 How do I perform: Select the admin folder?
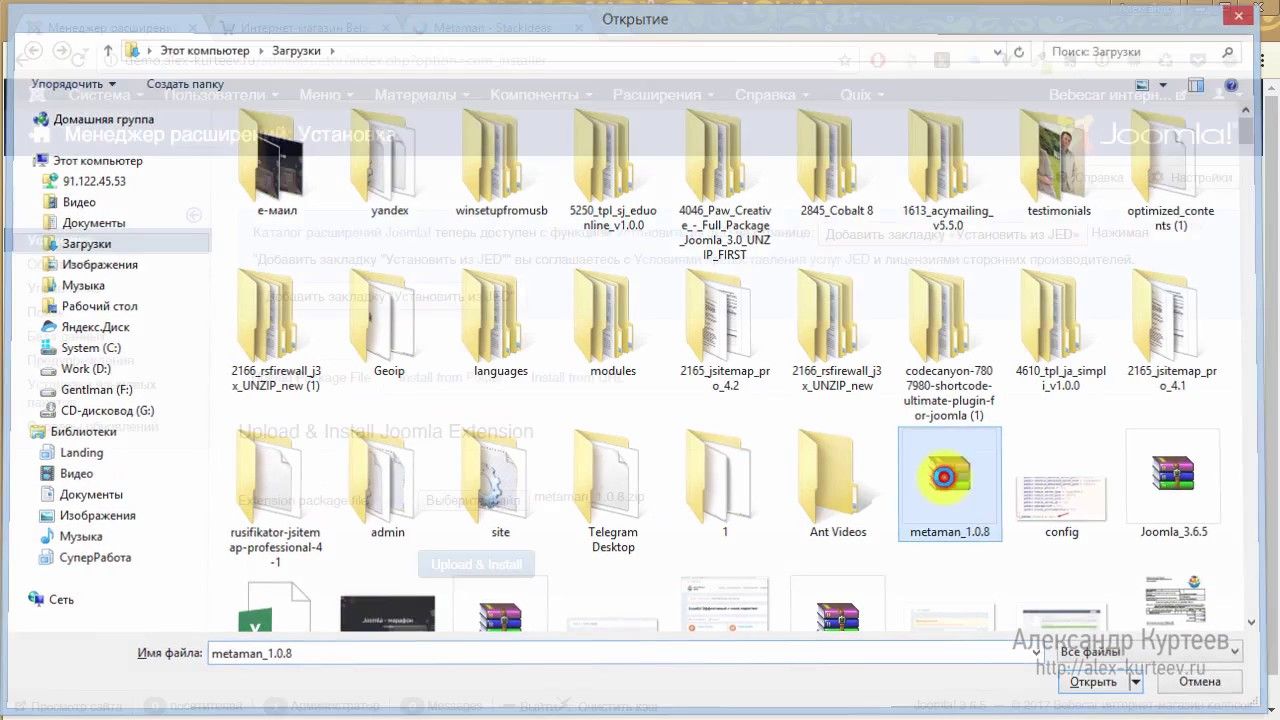tap(388, 484)
